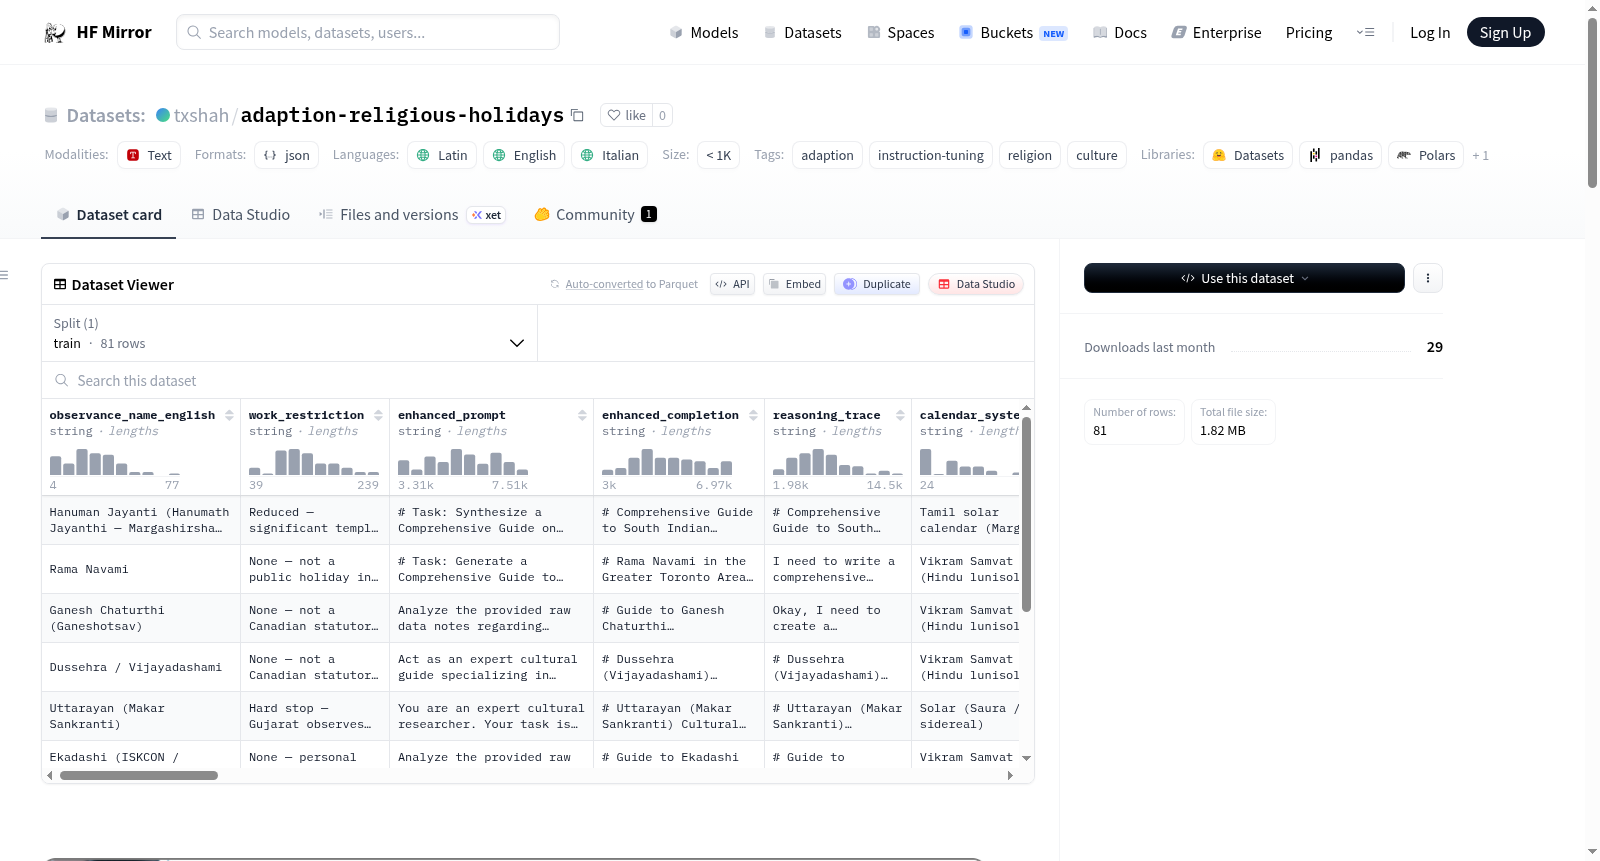
Task: Focus the Search this dataset field
Action: tap(538, 380)
